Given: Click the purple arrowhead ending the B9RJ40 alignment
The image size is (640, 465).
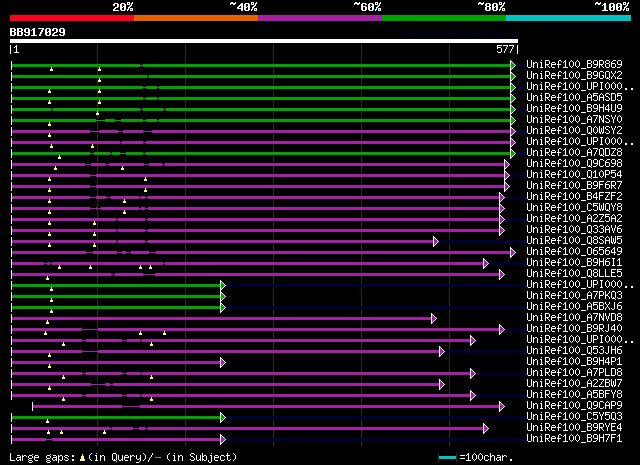Looking at the screenshot, I should click(502, 329).
